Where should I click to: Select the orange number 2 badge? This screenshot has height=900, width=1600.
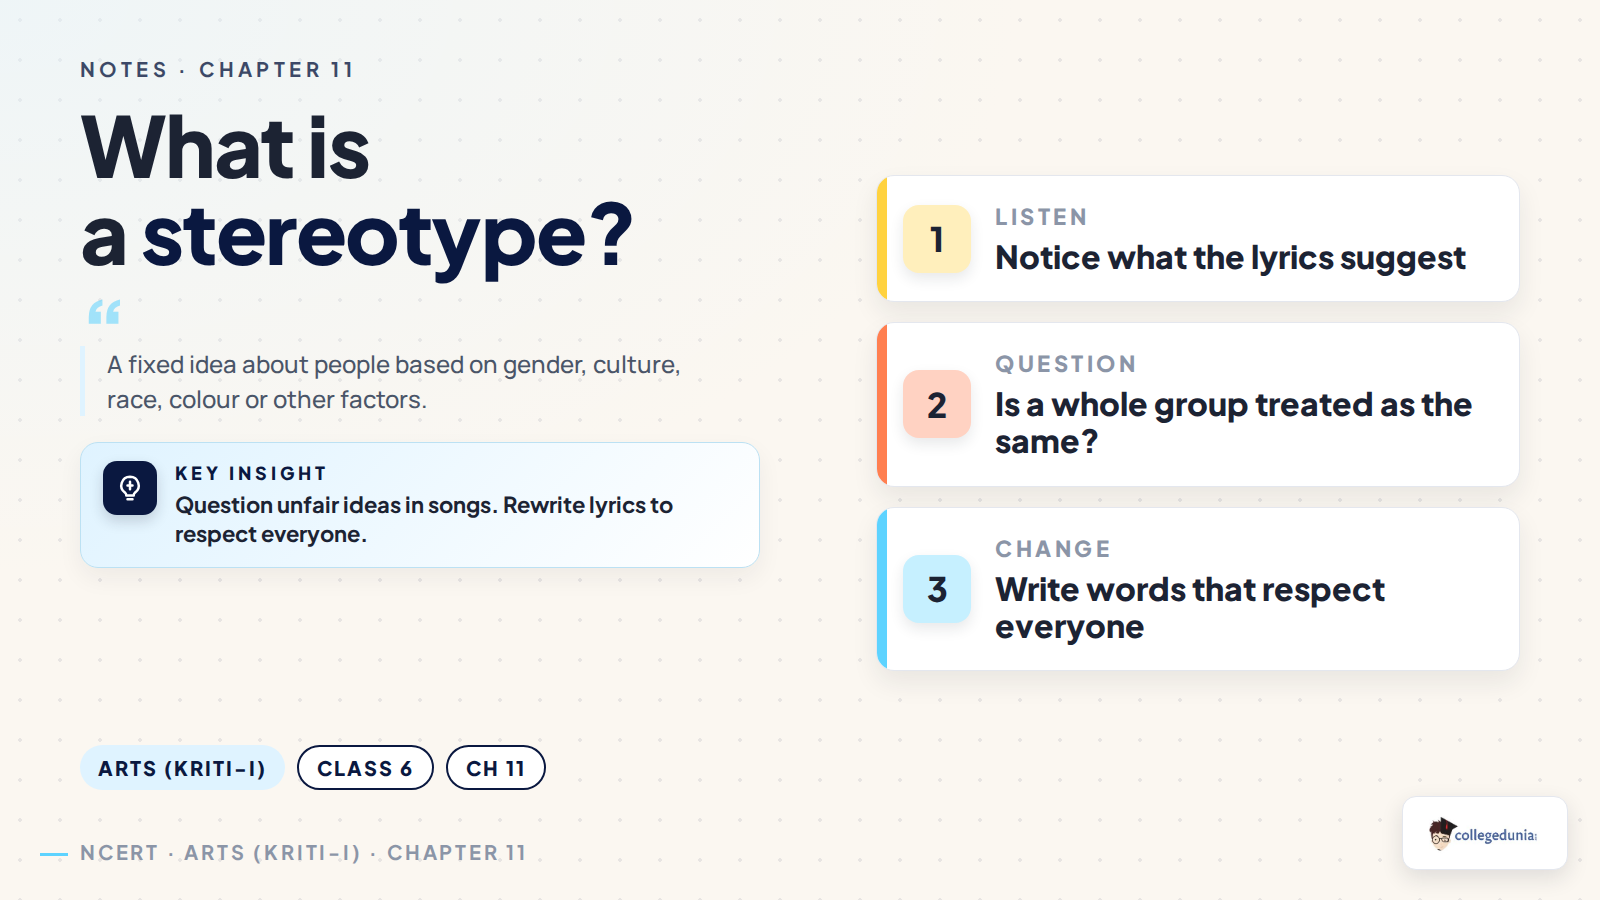[937, 404]
